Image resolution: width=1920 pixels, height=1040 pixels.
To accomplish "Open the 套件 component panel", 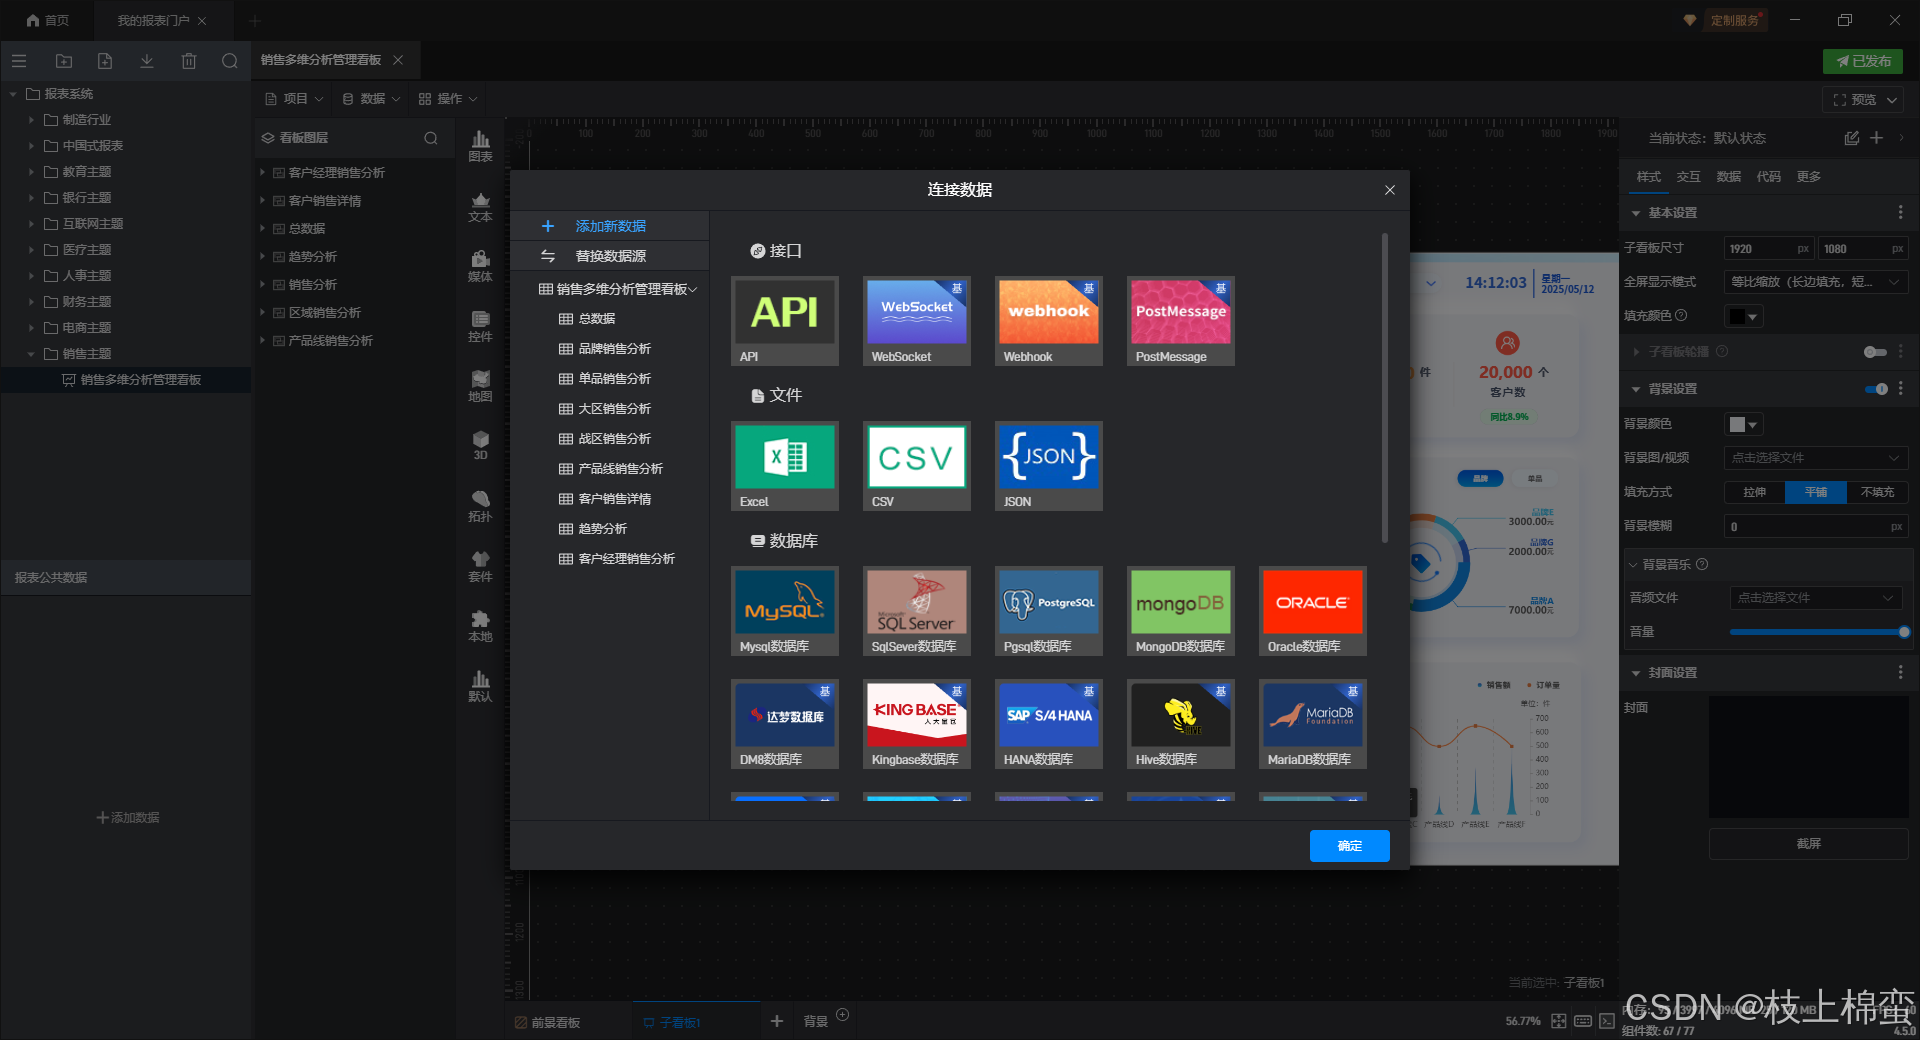I will click(480, 566).
